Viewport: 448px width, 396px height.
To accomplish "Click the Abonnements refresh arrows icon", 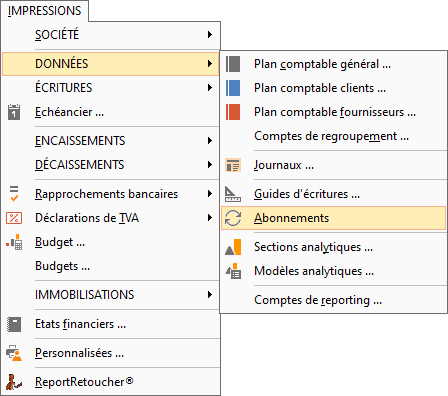I will [233, 218].
